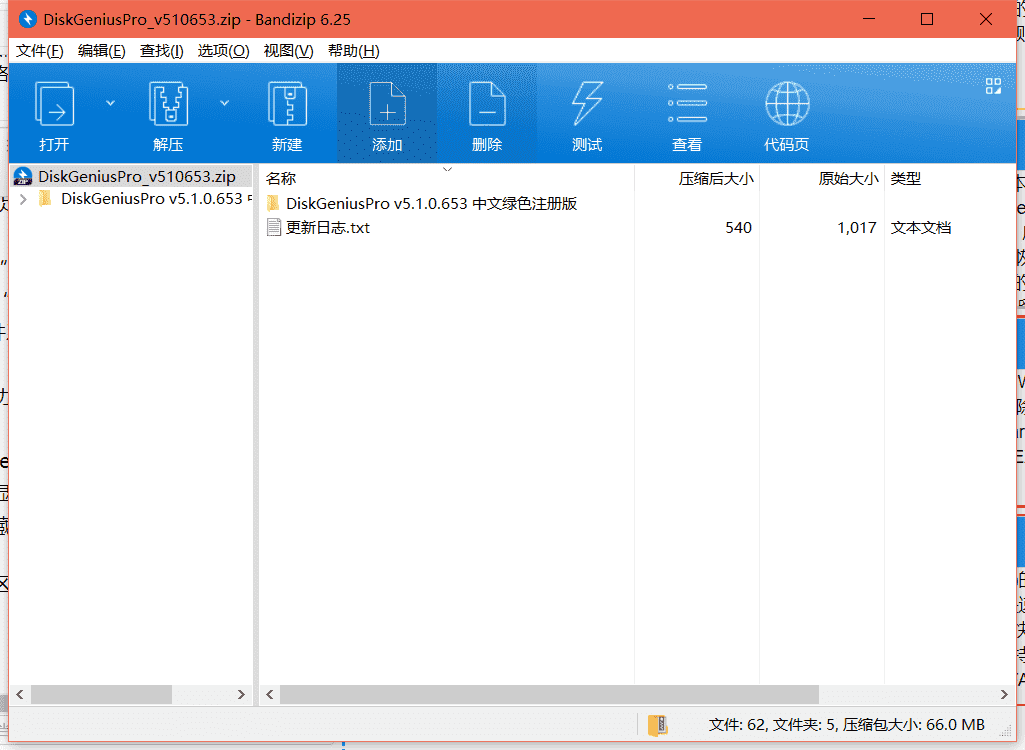Click the file list horizontal scrollbar thumb

549,694
